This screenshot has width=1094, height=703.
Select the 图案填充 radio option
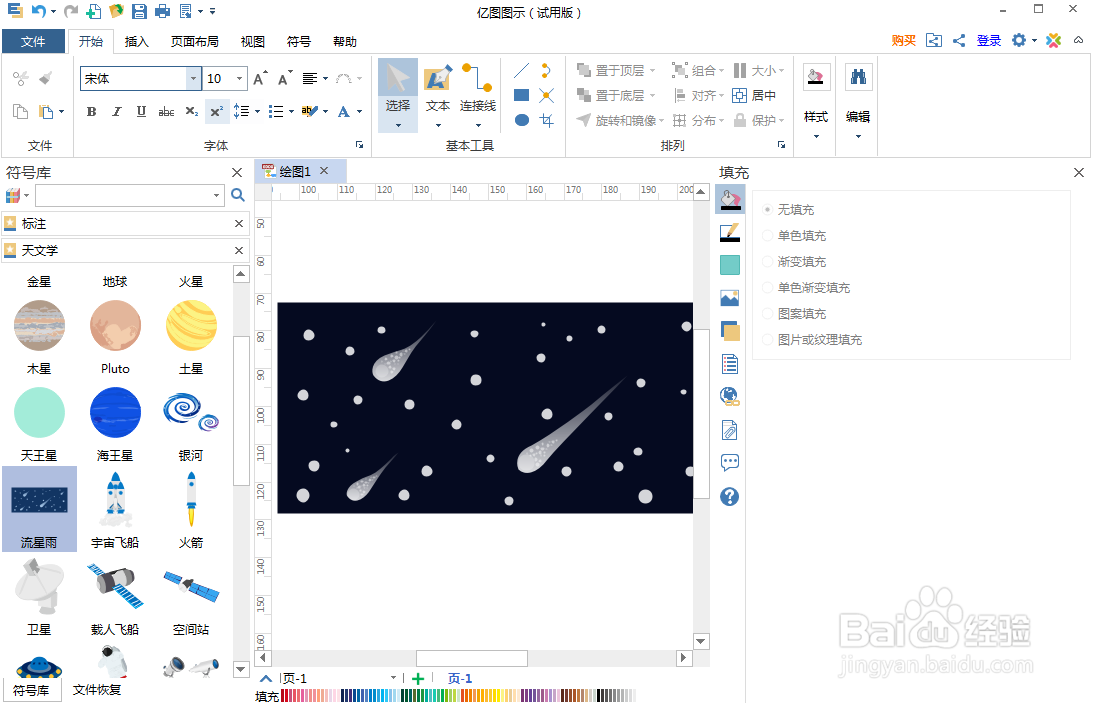pos(767,314)
